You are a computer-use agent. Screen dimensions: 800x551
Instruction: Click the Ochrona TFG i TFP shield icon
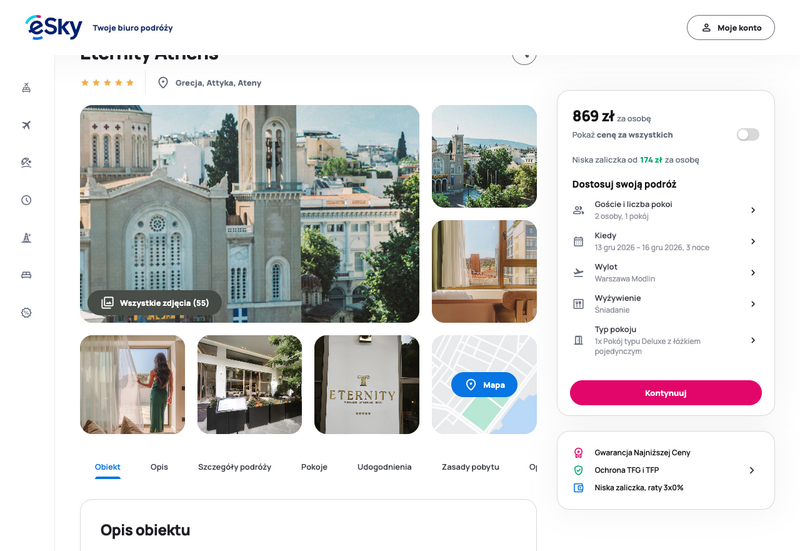click(x=578, y=470)
